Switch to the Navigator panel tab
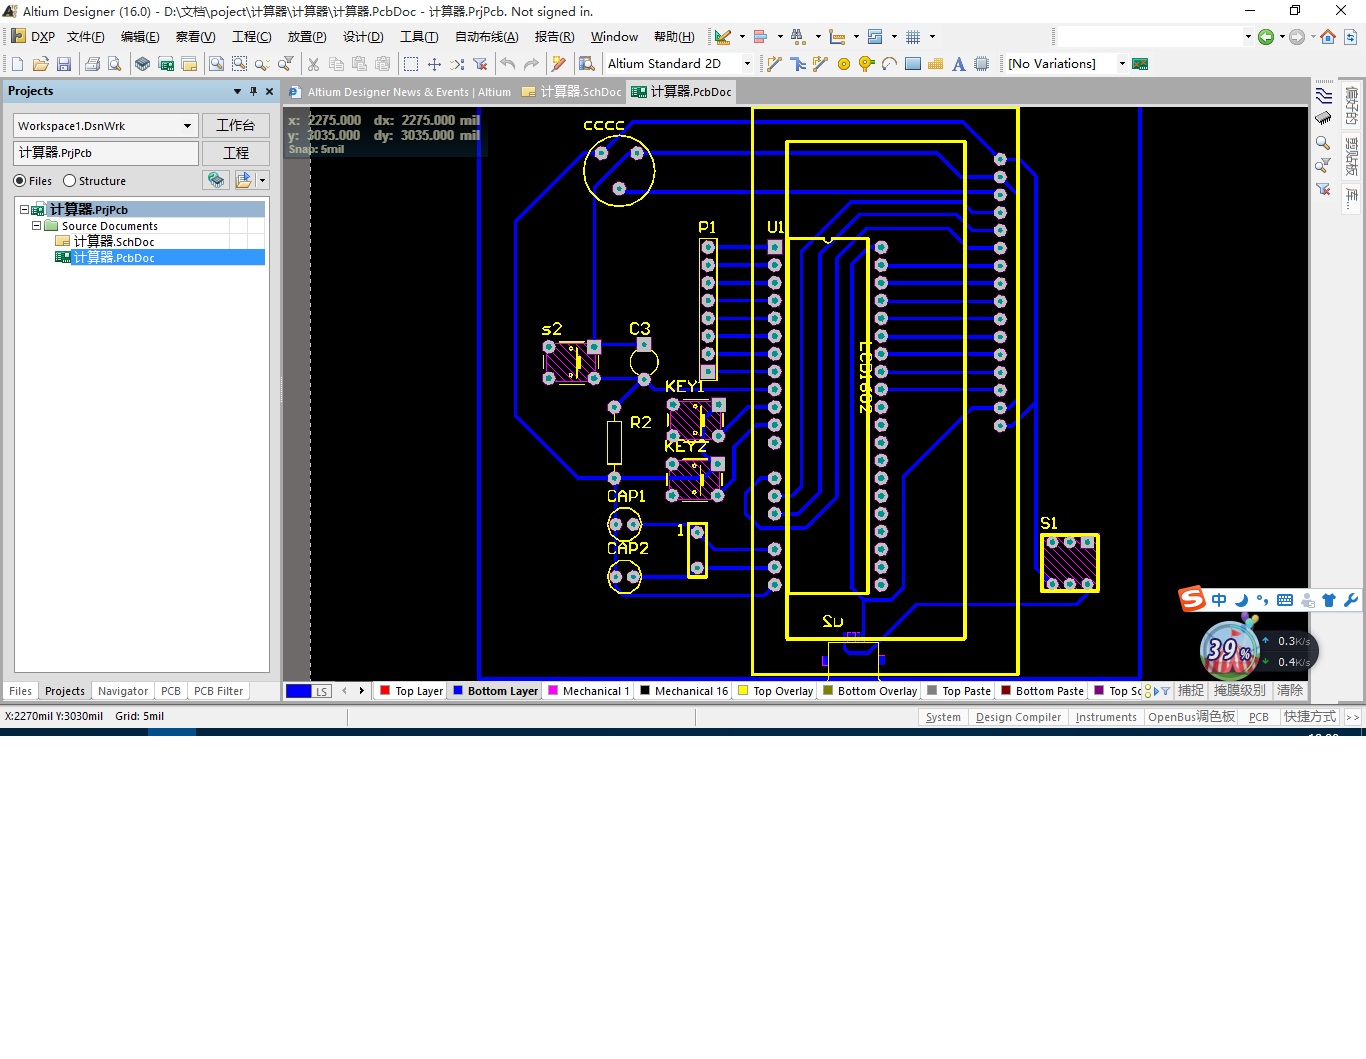 (123, 691)
